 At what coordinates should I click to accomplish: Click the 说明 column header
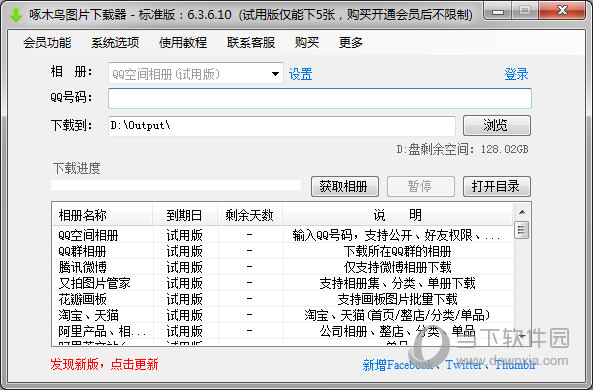[397, 215]
